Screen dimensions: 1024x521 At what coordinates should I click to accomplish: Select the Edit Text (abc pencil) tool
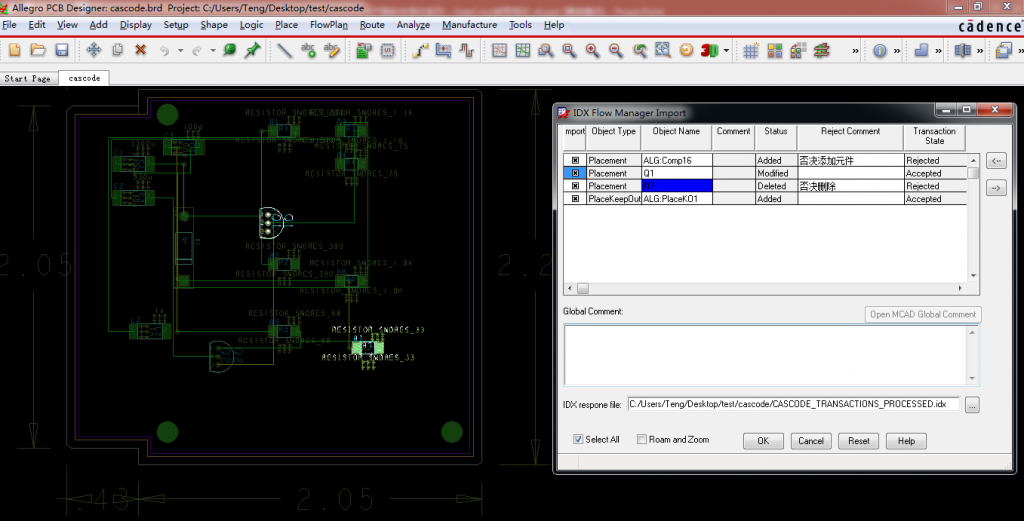click(332, 50)
